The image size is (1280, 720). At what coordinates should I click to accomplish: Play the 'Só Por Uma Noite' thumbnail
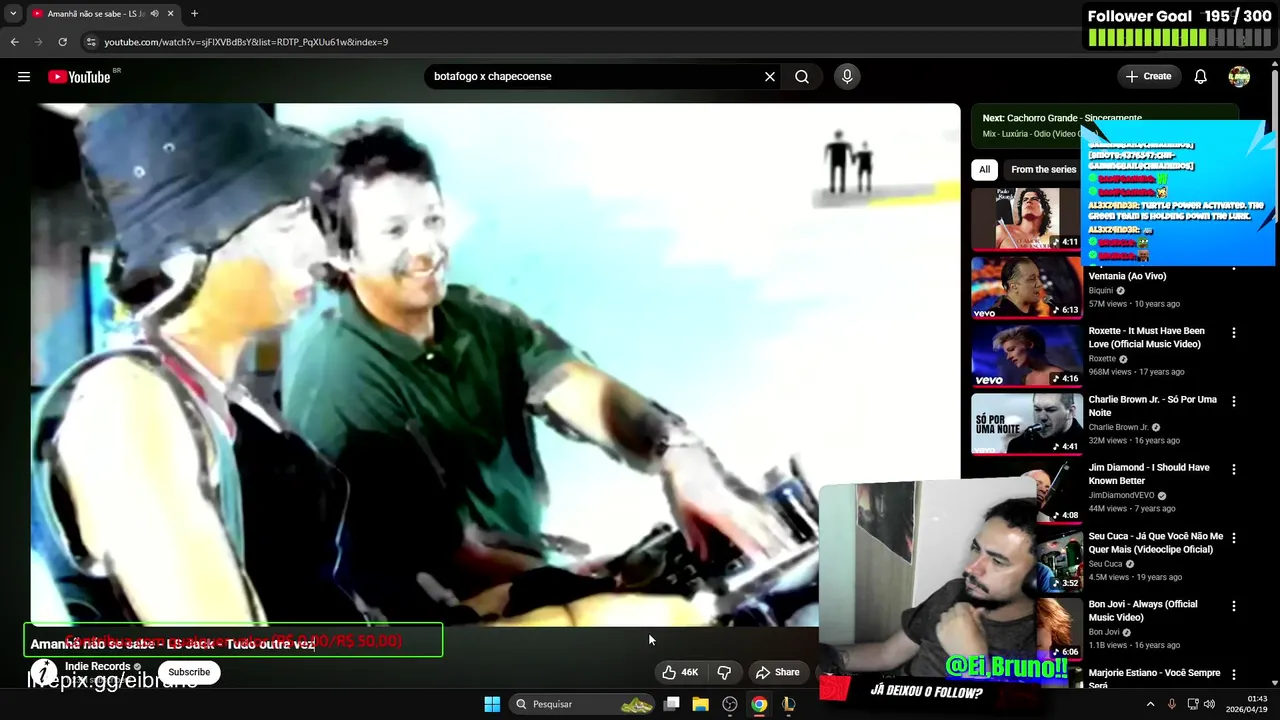(x=1026, y=424)
